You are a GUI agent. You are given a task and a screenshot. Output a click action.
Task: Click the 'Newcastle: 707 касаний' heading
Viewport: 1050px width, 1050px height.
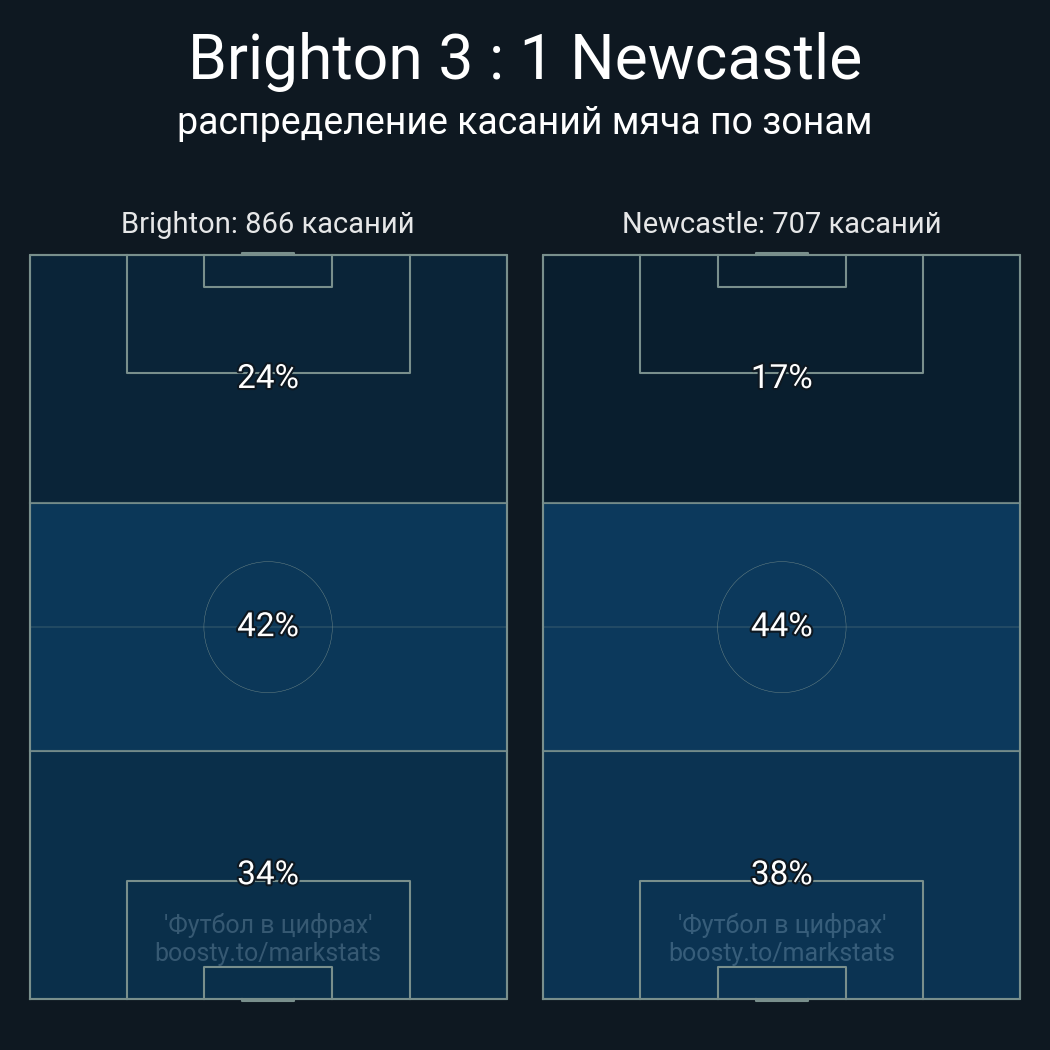(x=781, y=223)
